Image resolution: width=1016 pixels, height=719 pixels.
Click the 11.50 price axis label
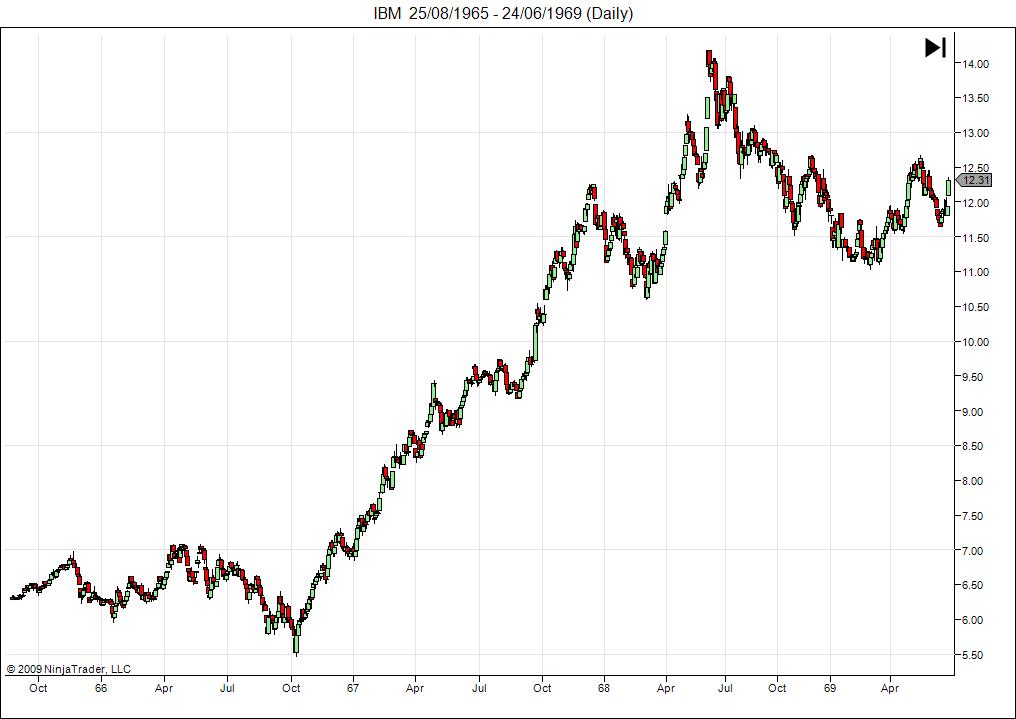coord(976,238)
